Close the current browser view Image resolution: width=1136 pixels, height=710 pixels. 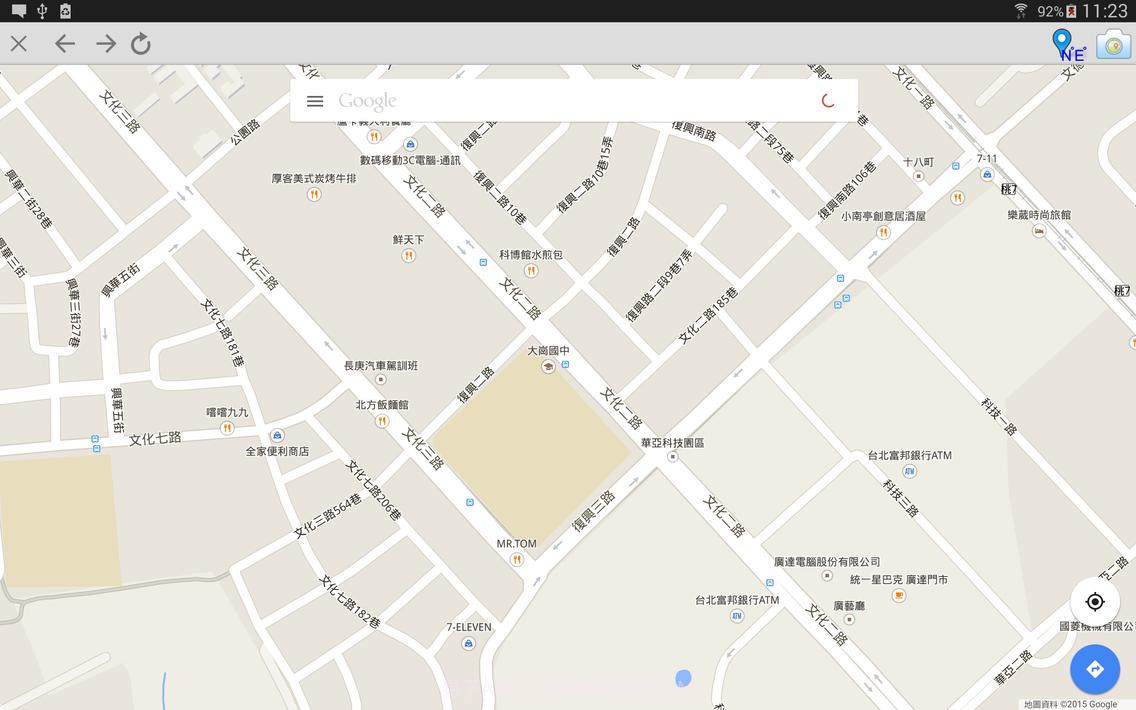[18, 44]
